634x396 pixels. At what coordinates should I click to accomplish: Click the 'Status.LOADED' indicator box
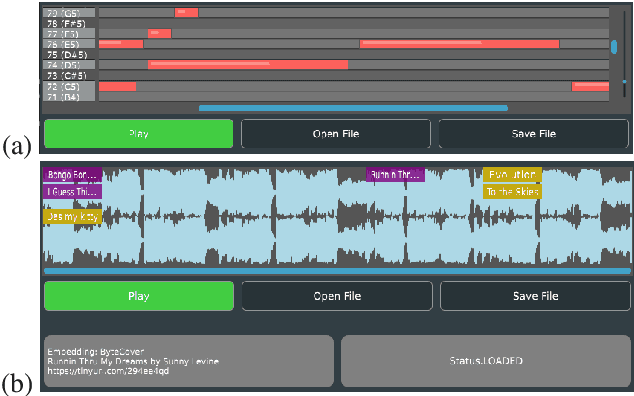(486, 360)
